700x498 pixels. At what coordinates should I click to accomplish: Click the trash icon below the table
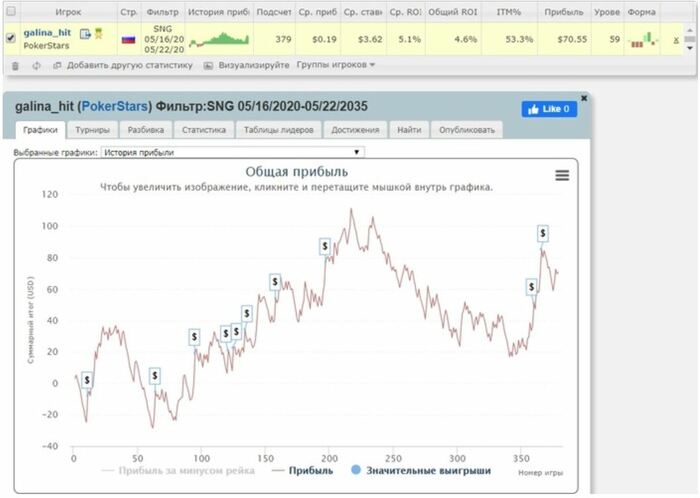coord(15,66)
